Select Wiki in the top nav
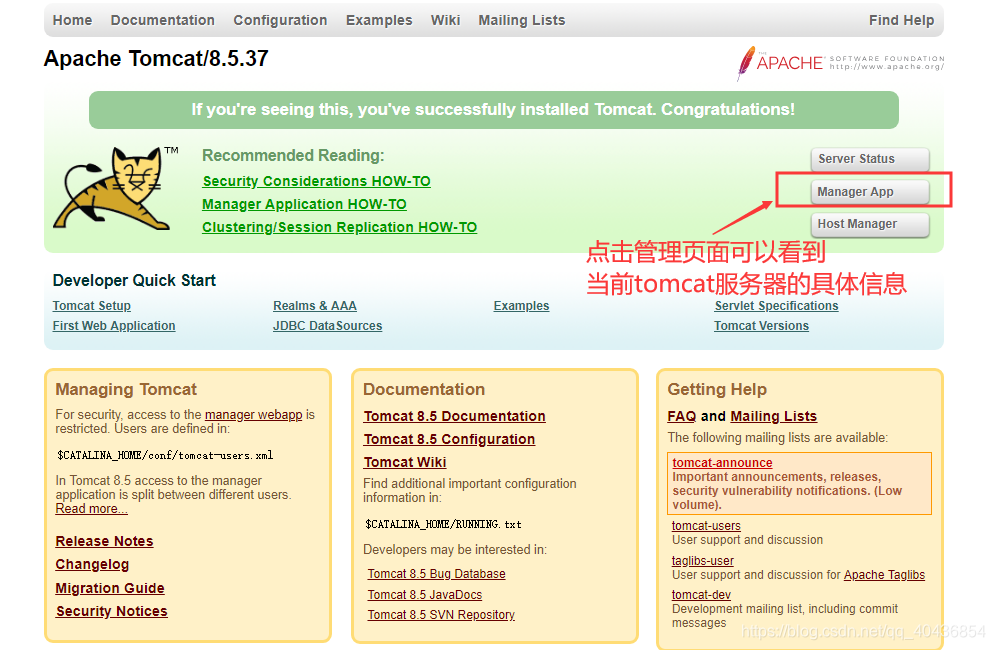995x650 pixels. [x=445, y=20]
